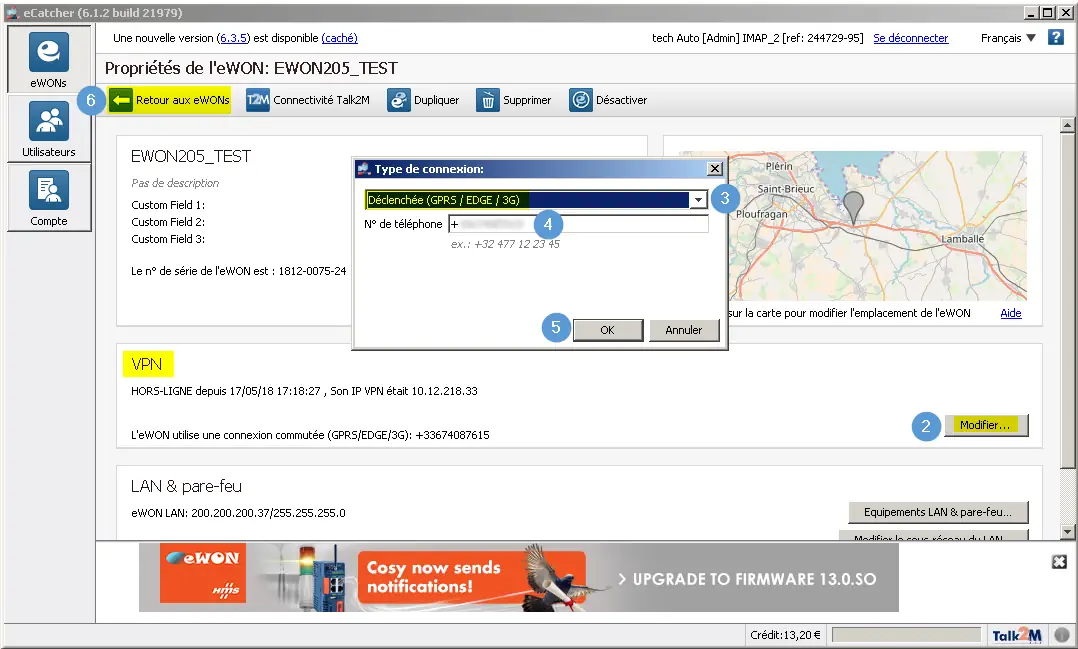The height and width of the screenshot is (649, 1078).
Task: Click the eCatcher title bar app icon
Action: point(12,12)
